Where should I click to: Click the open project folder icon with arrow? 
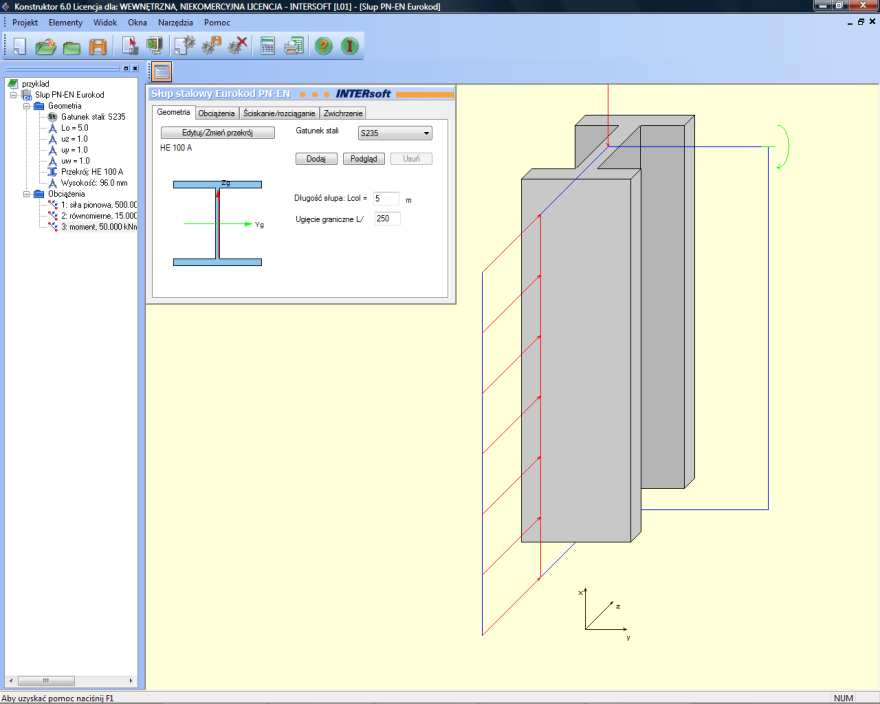(x=45, y=46)
